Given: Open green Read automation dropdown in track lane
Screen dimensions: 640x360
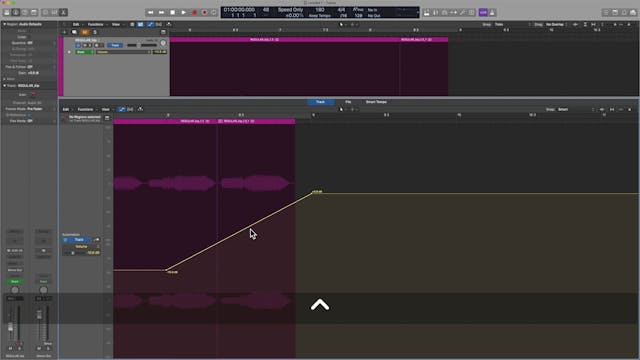Looking at the screenshot, I should pos(84,52).
